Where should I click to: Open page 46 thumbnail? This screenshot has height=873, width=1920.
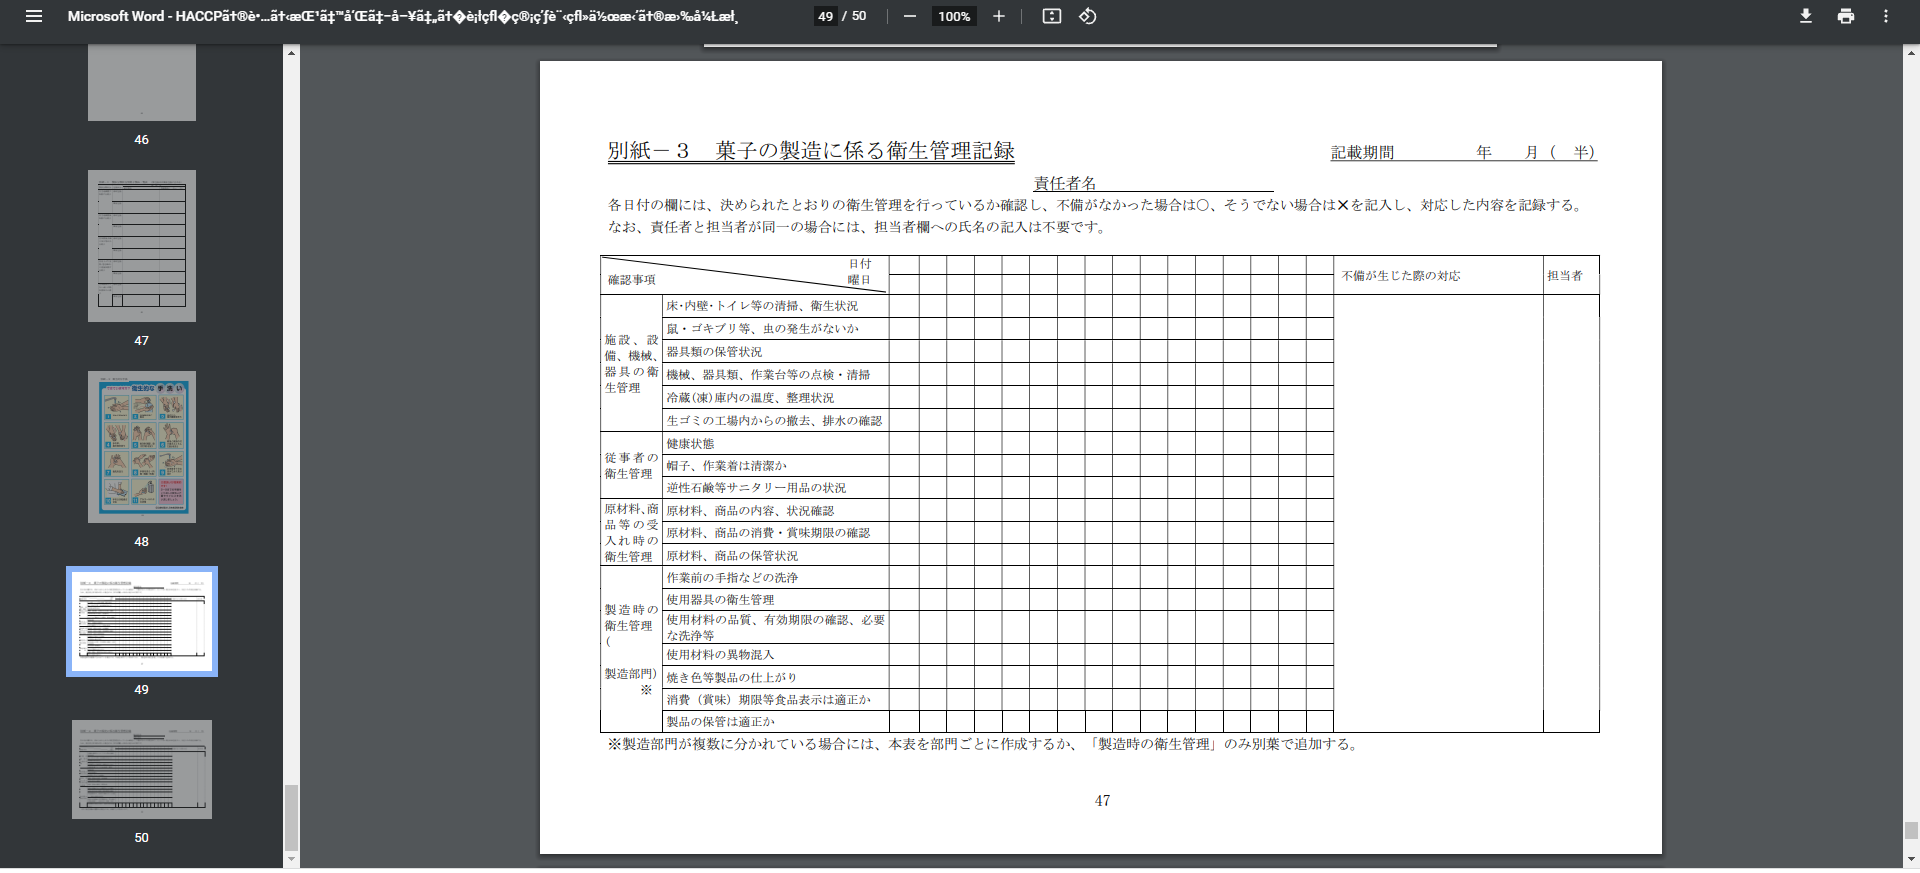[142, 84]
